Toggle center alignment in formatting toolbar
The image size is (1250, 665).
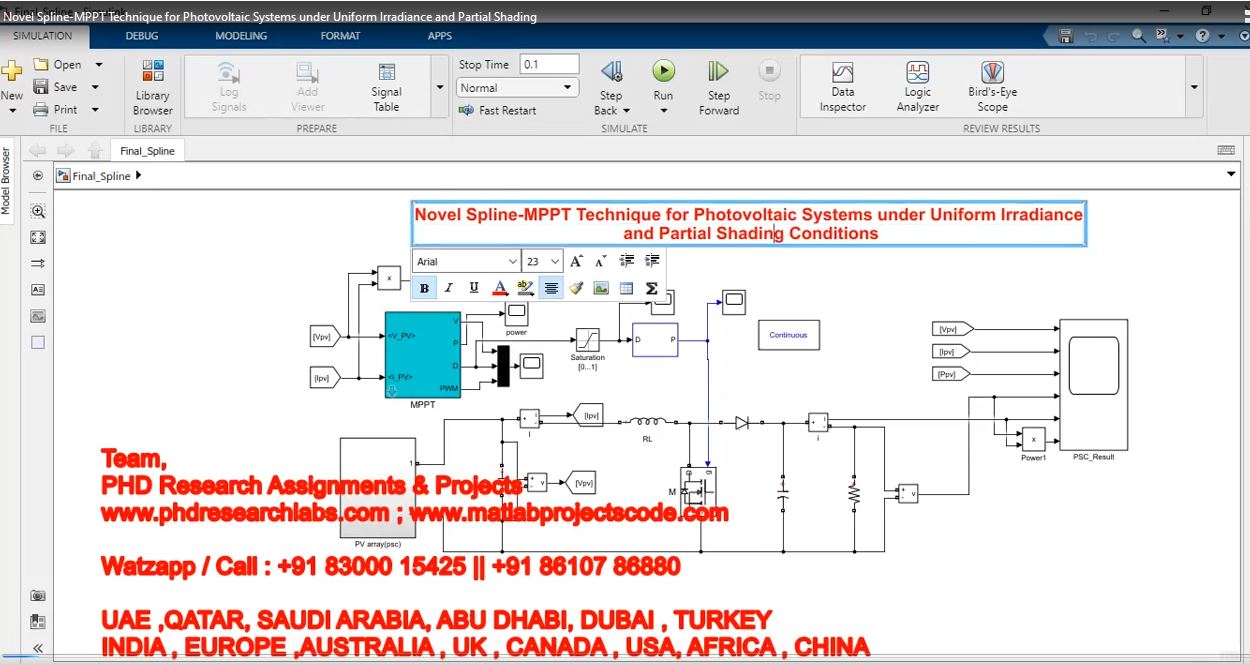tap(551, 288)
